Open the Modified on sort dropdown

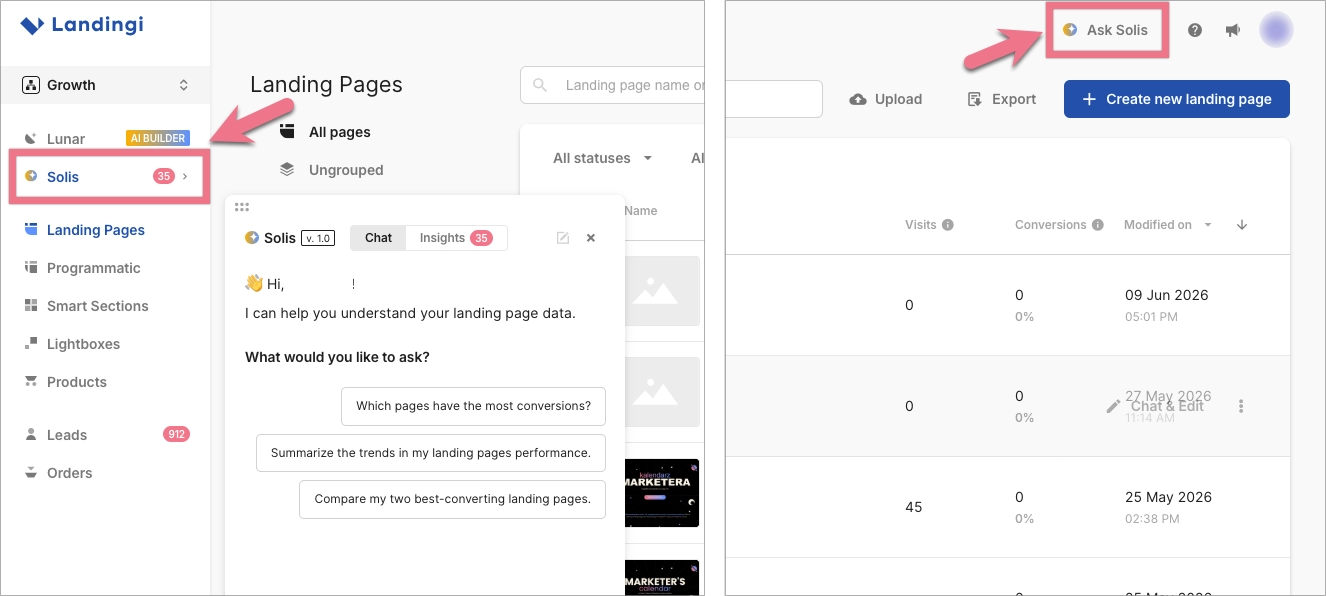(x=1168, y=225)
